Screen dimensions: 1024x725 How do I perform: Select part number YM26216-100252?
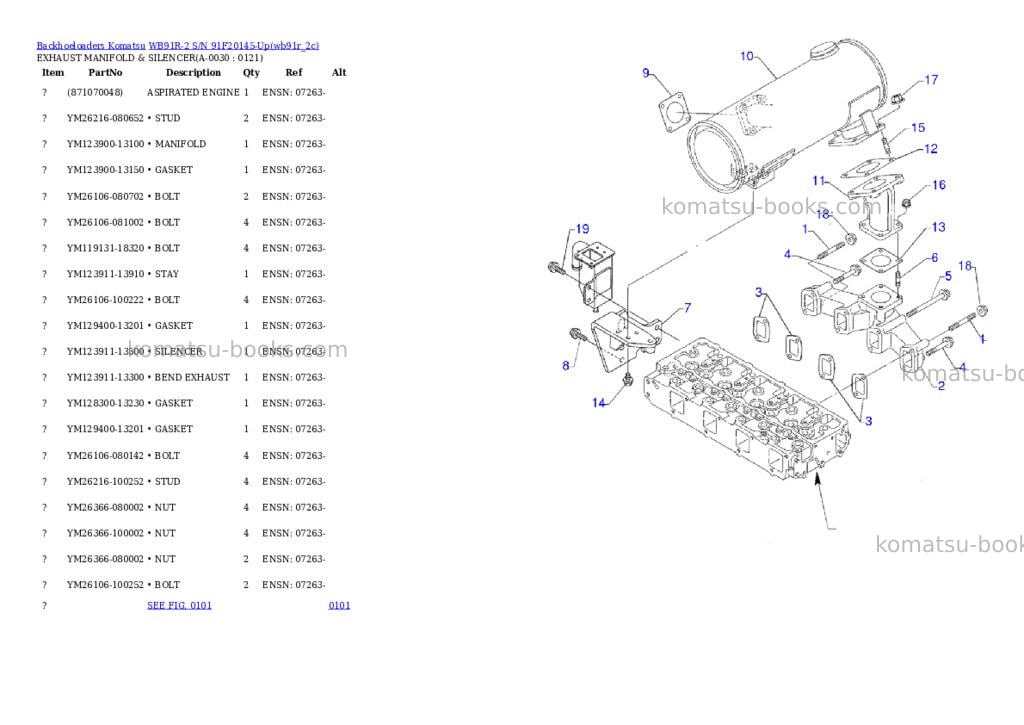[105, 481]
